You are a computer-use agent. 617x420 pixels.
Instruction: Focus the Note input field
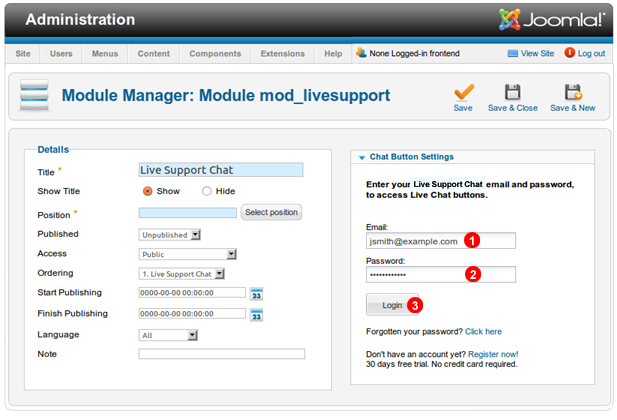tap(222, 353)
